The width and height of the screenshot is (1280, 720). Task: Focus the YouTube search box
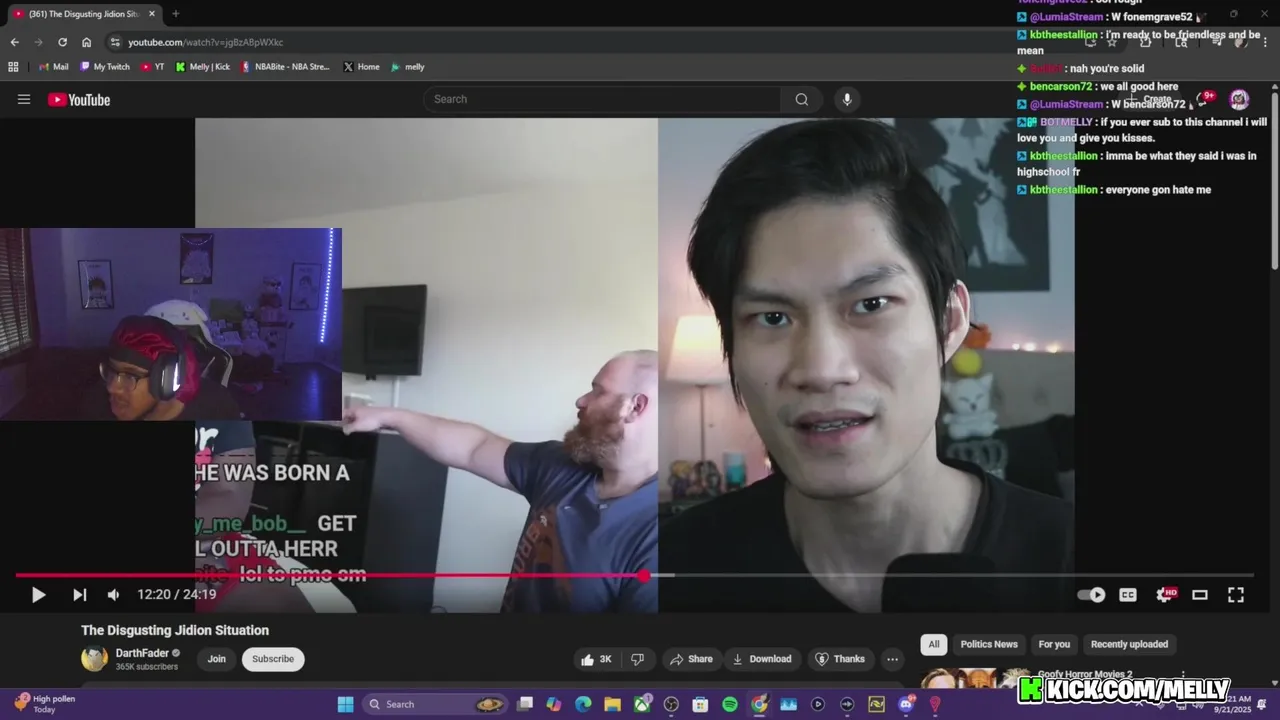602,99
